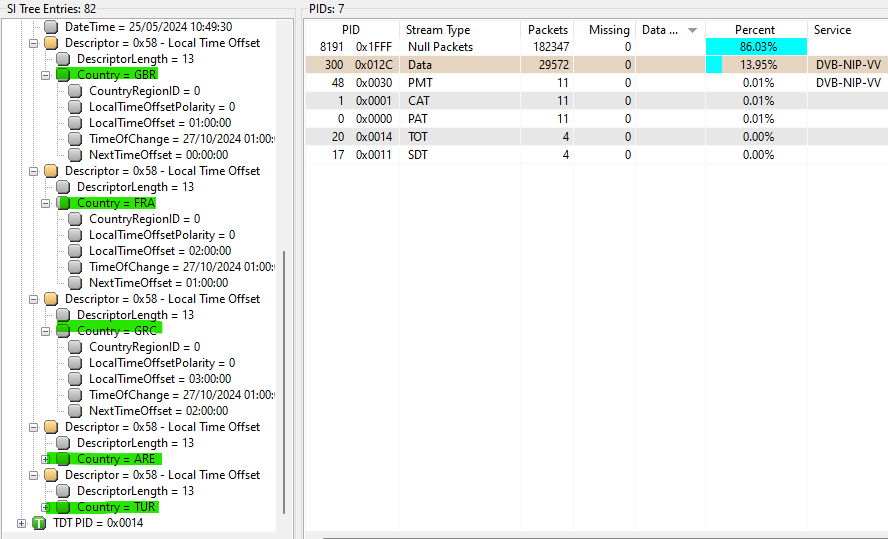Screen dimensions: 888x539
Task: Select the PAT stream row
Action: (x=596, y=119)
